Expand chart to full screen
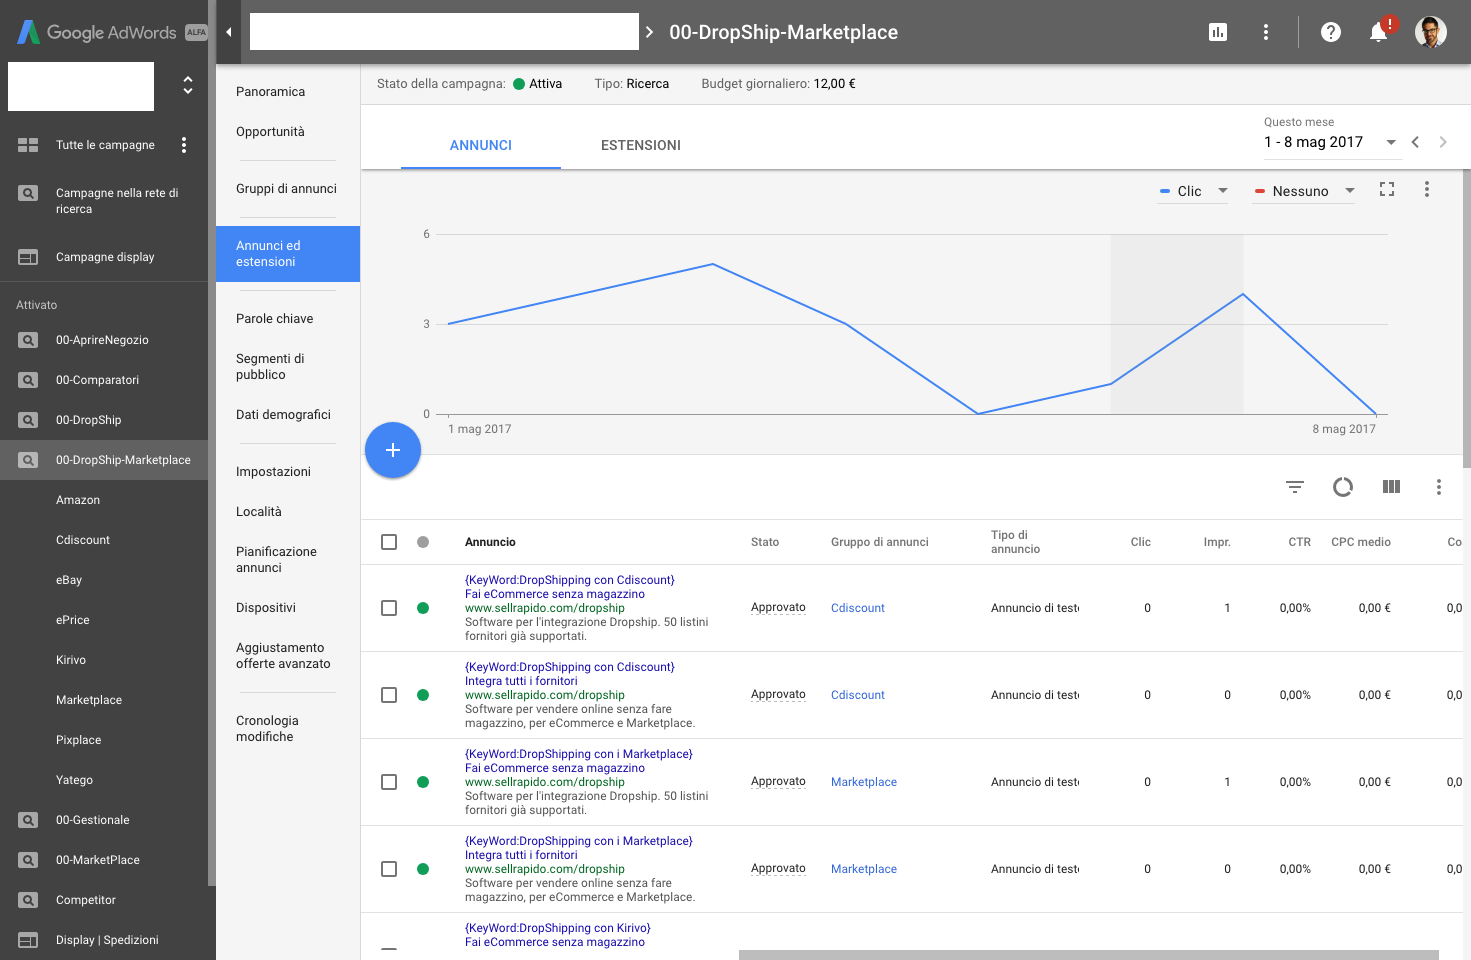Viewport: 1471px width, 960px height. (x=1387, y=189)
